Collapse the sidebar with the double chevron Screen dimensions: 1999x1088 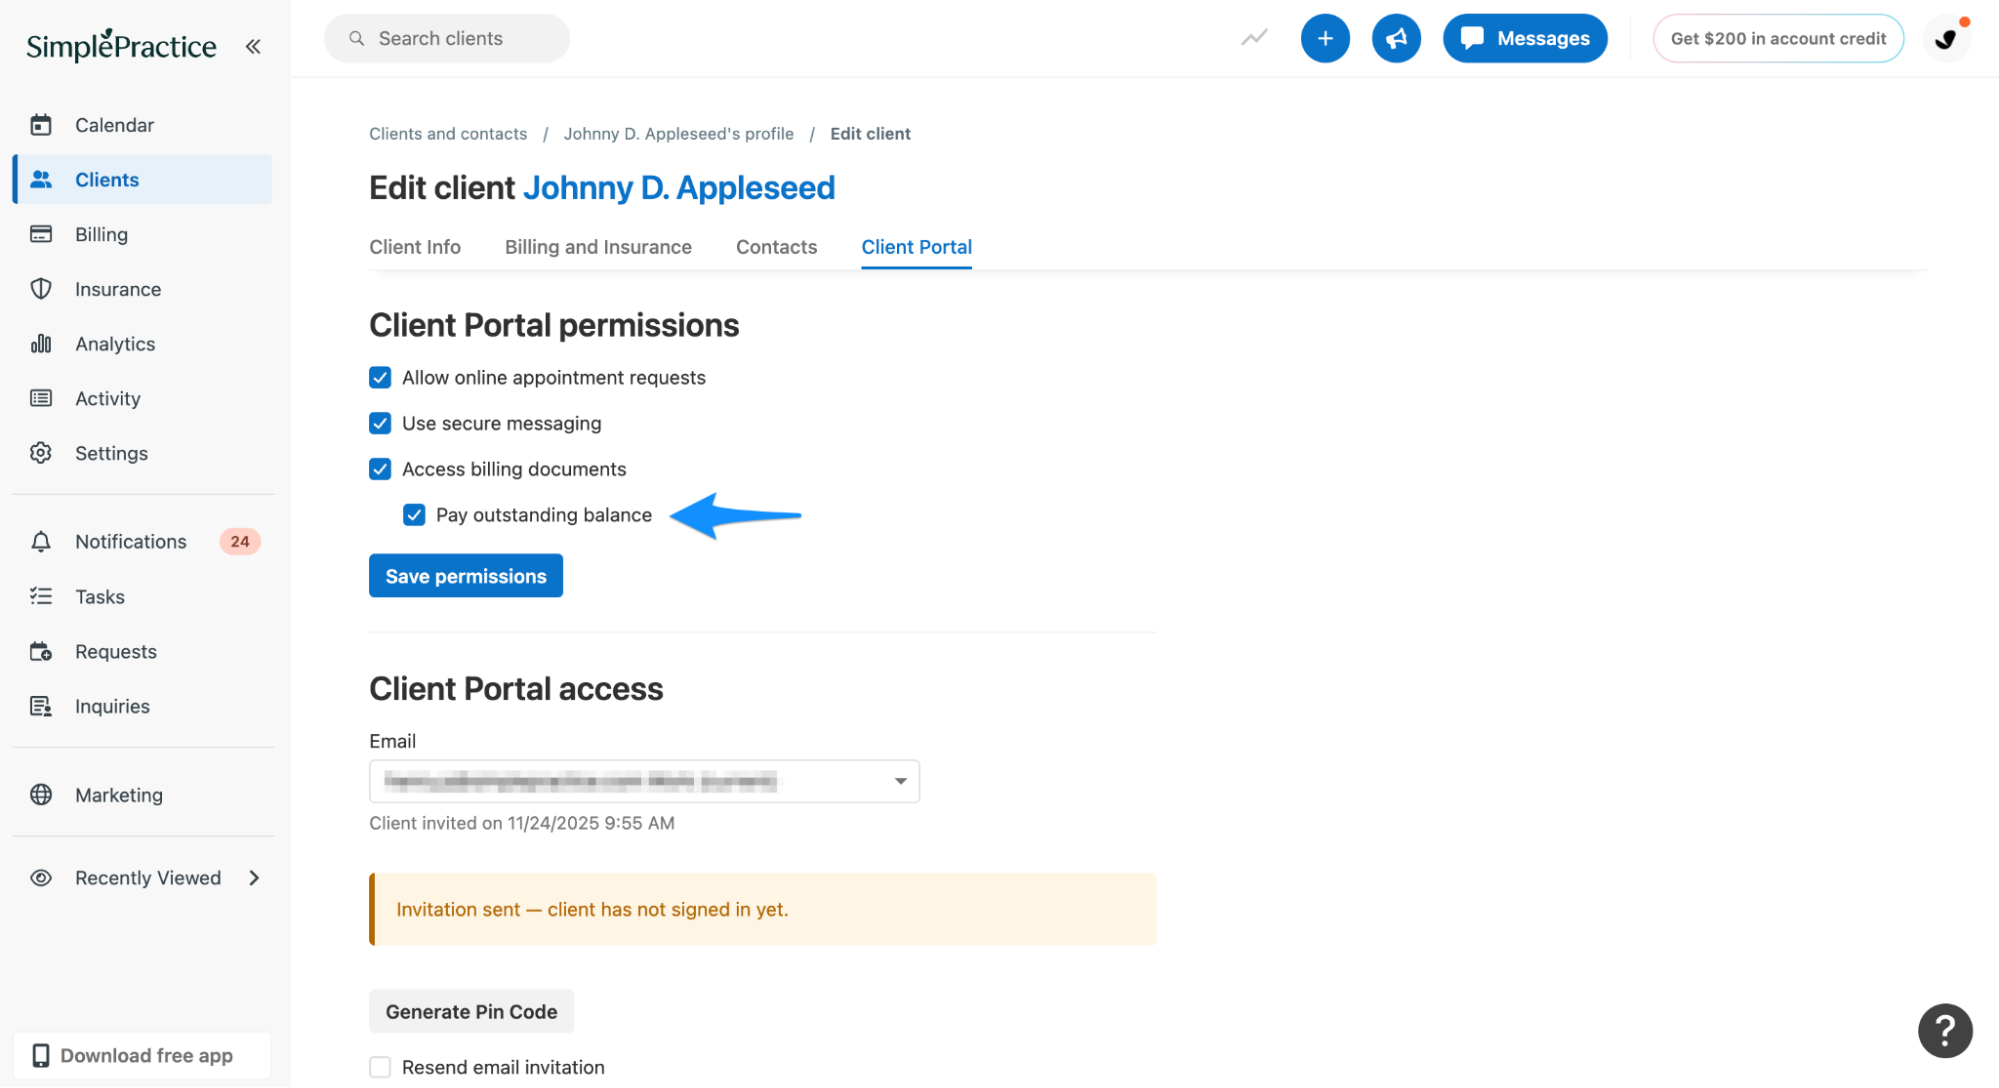(253, 46)
